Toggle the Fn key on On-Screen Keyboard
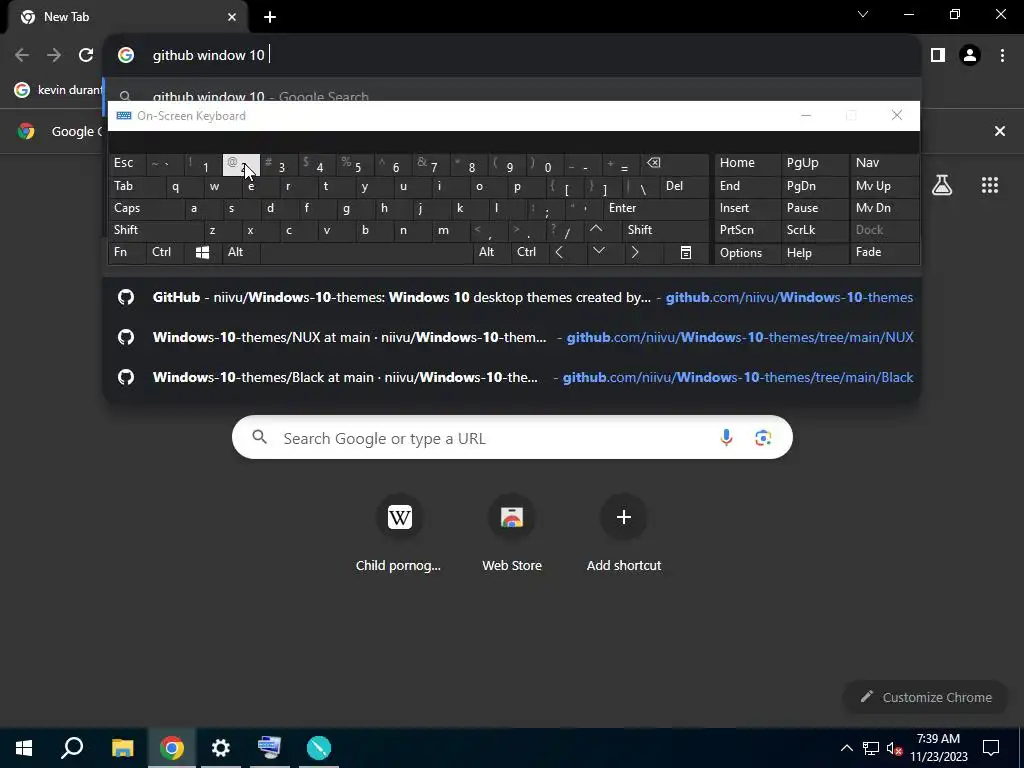 tap(127, 253)
